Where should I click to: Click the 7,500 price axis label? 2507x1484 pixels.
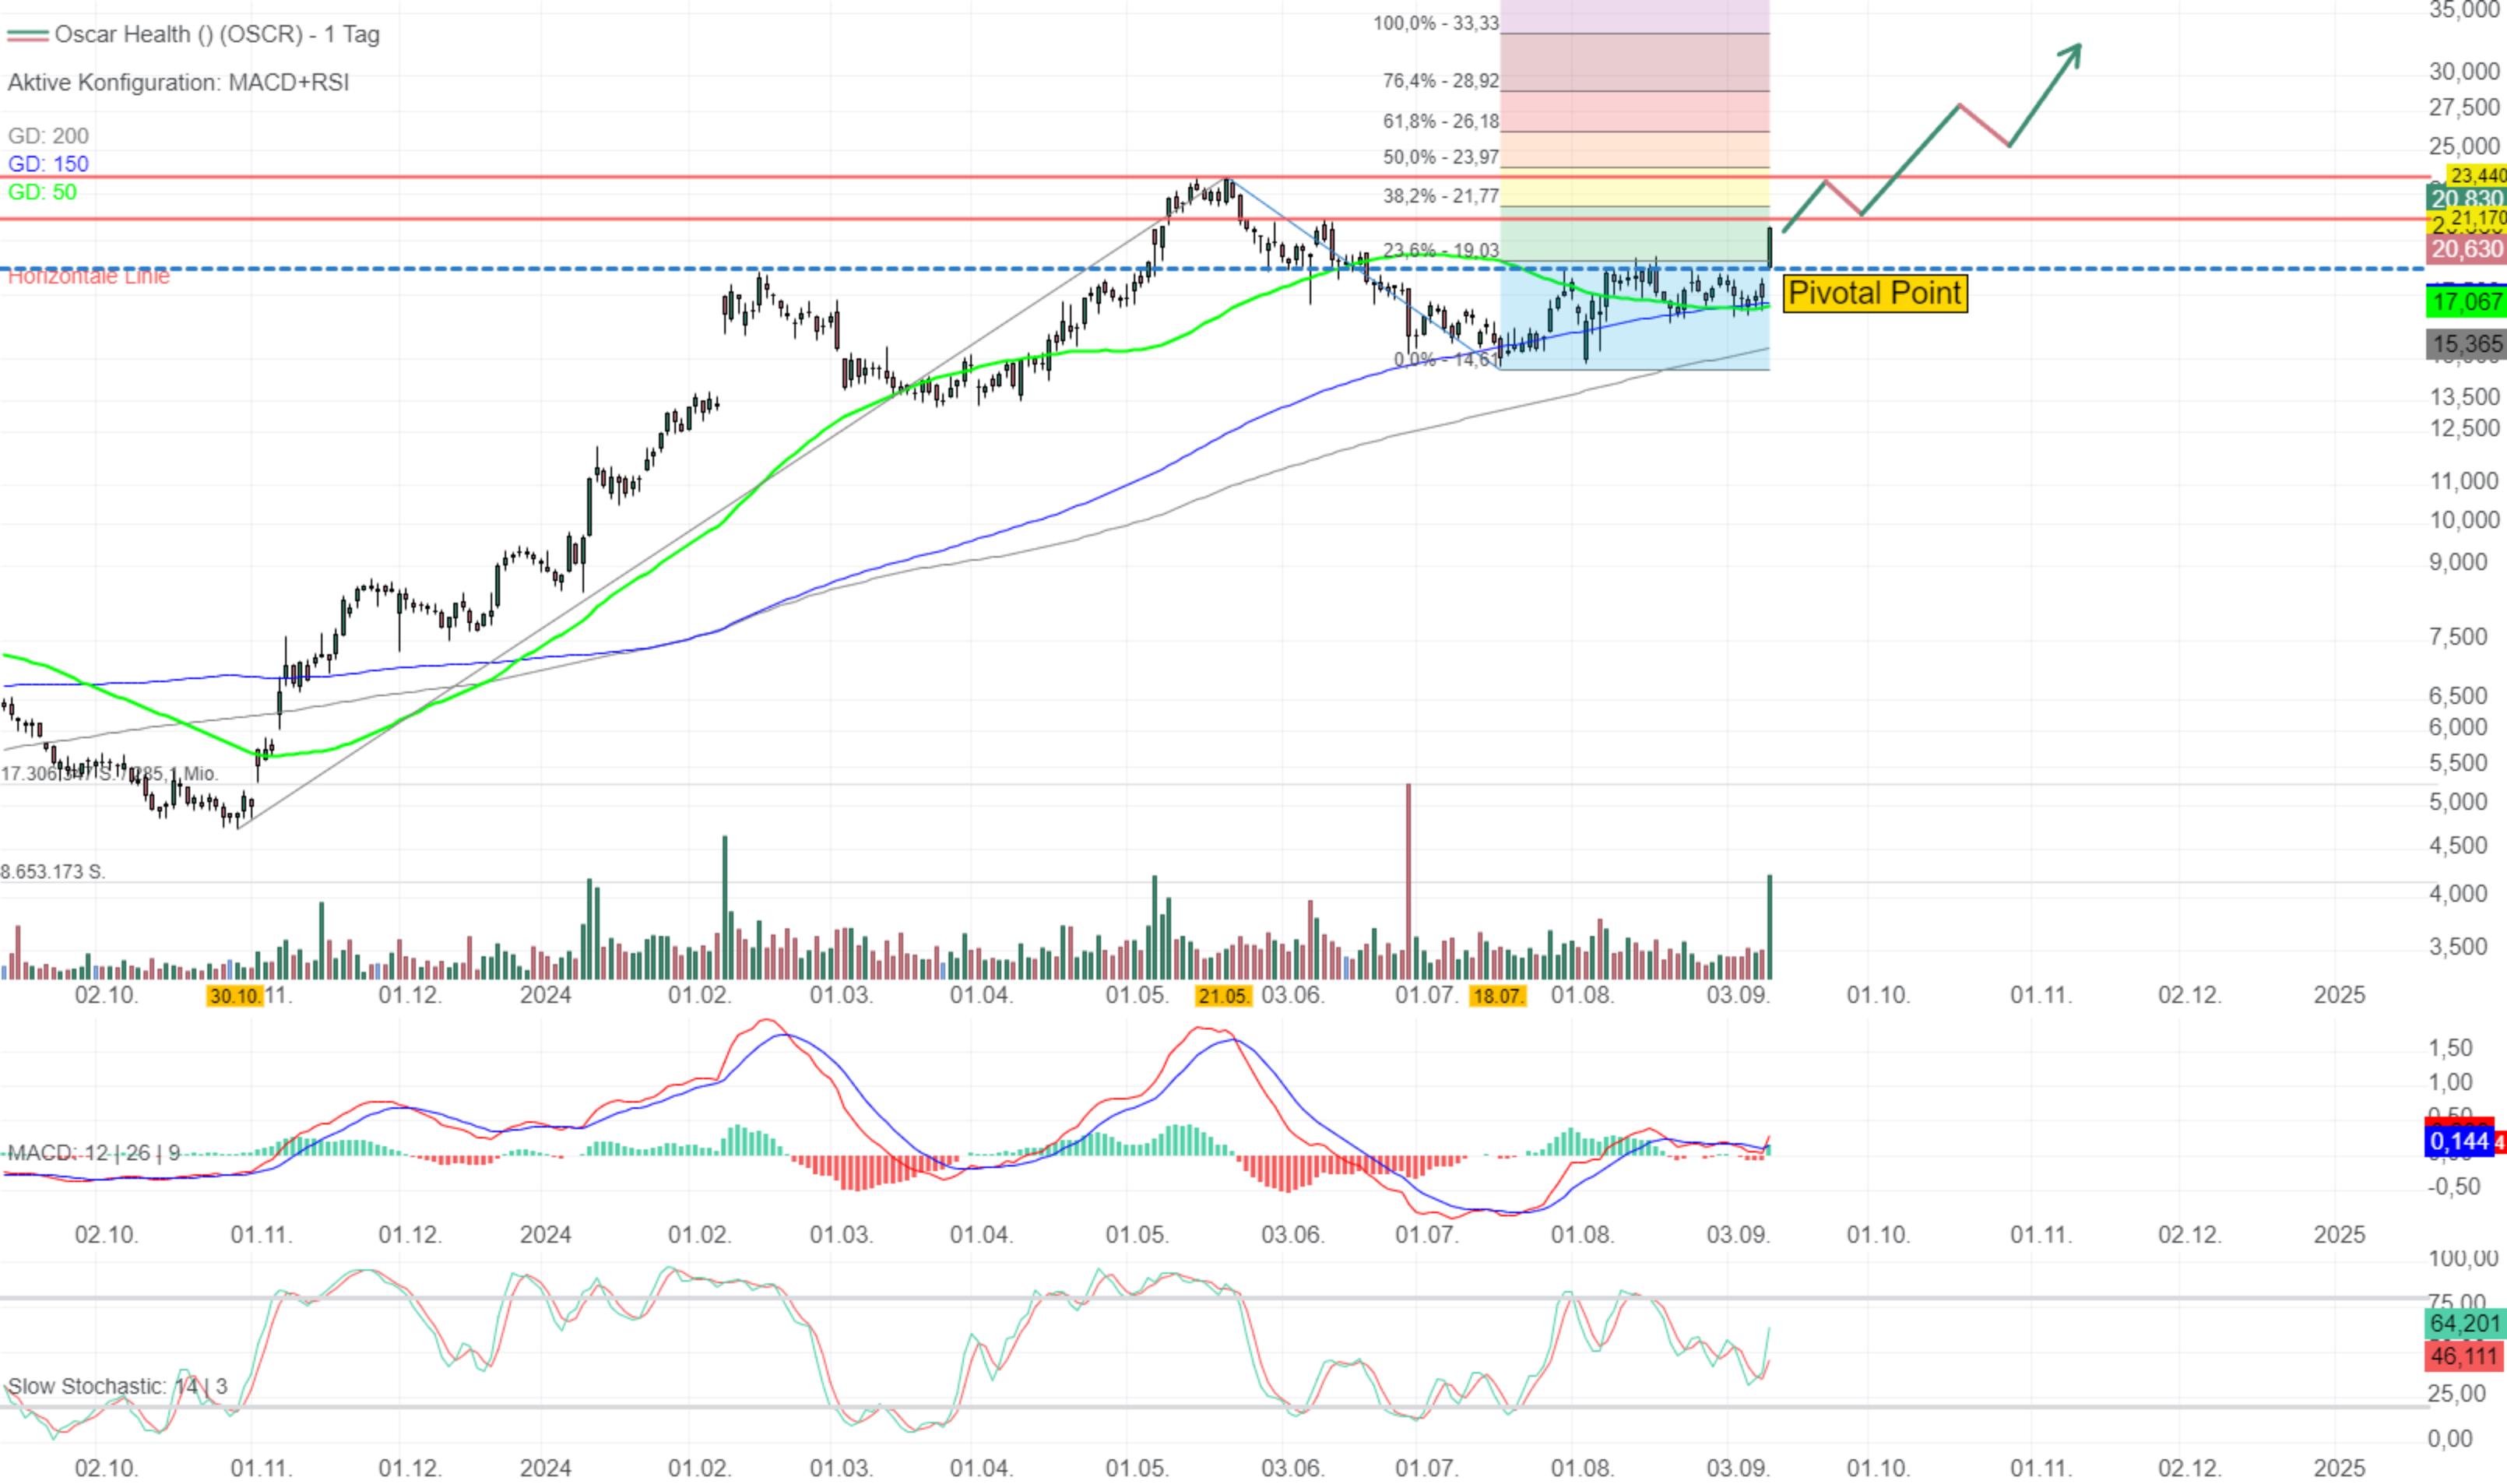pyautogui.click(x=2458, y=637)
